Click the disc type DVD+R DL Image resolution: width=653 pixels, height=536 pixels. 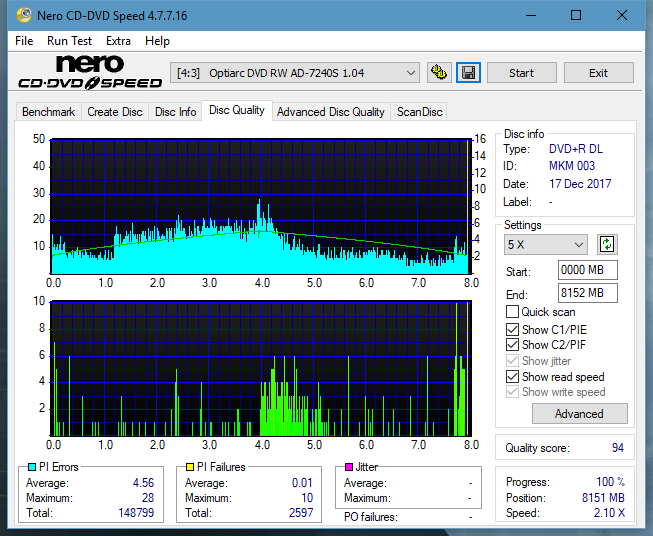(576, 149)
